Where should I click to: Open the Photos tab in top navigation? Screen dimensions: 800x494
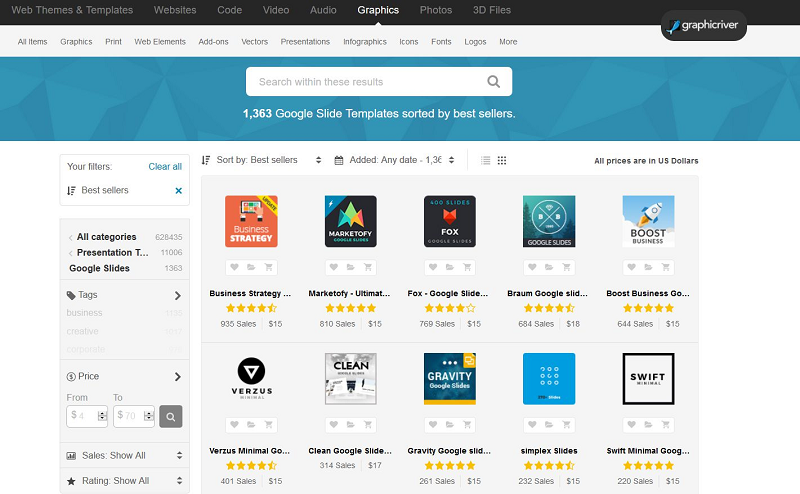435,10
